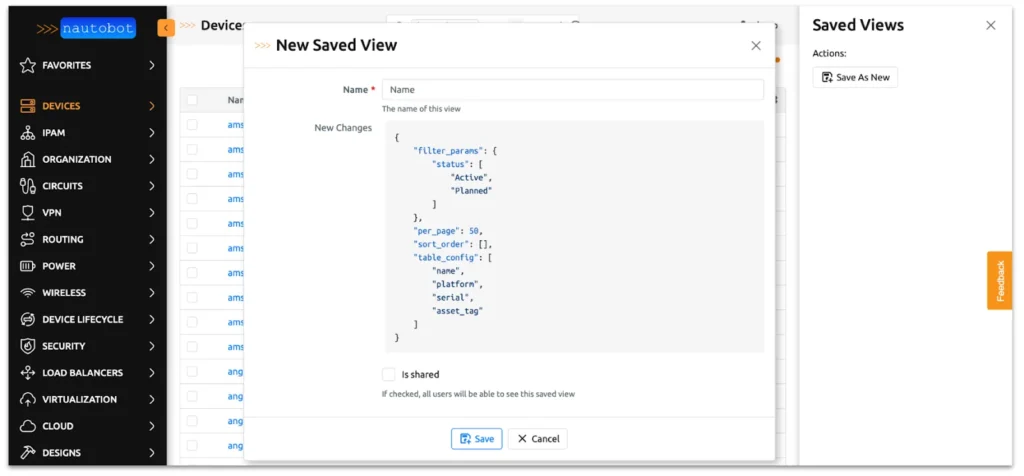The image size is (1024, 476).
Task: Expand the Wireless menu chevron
Action: 152,293
